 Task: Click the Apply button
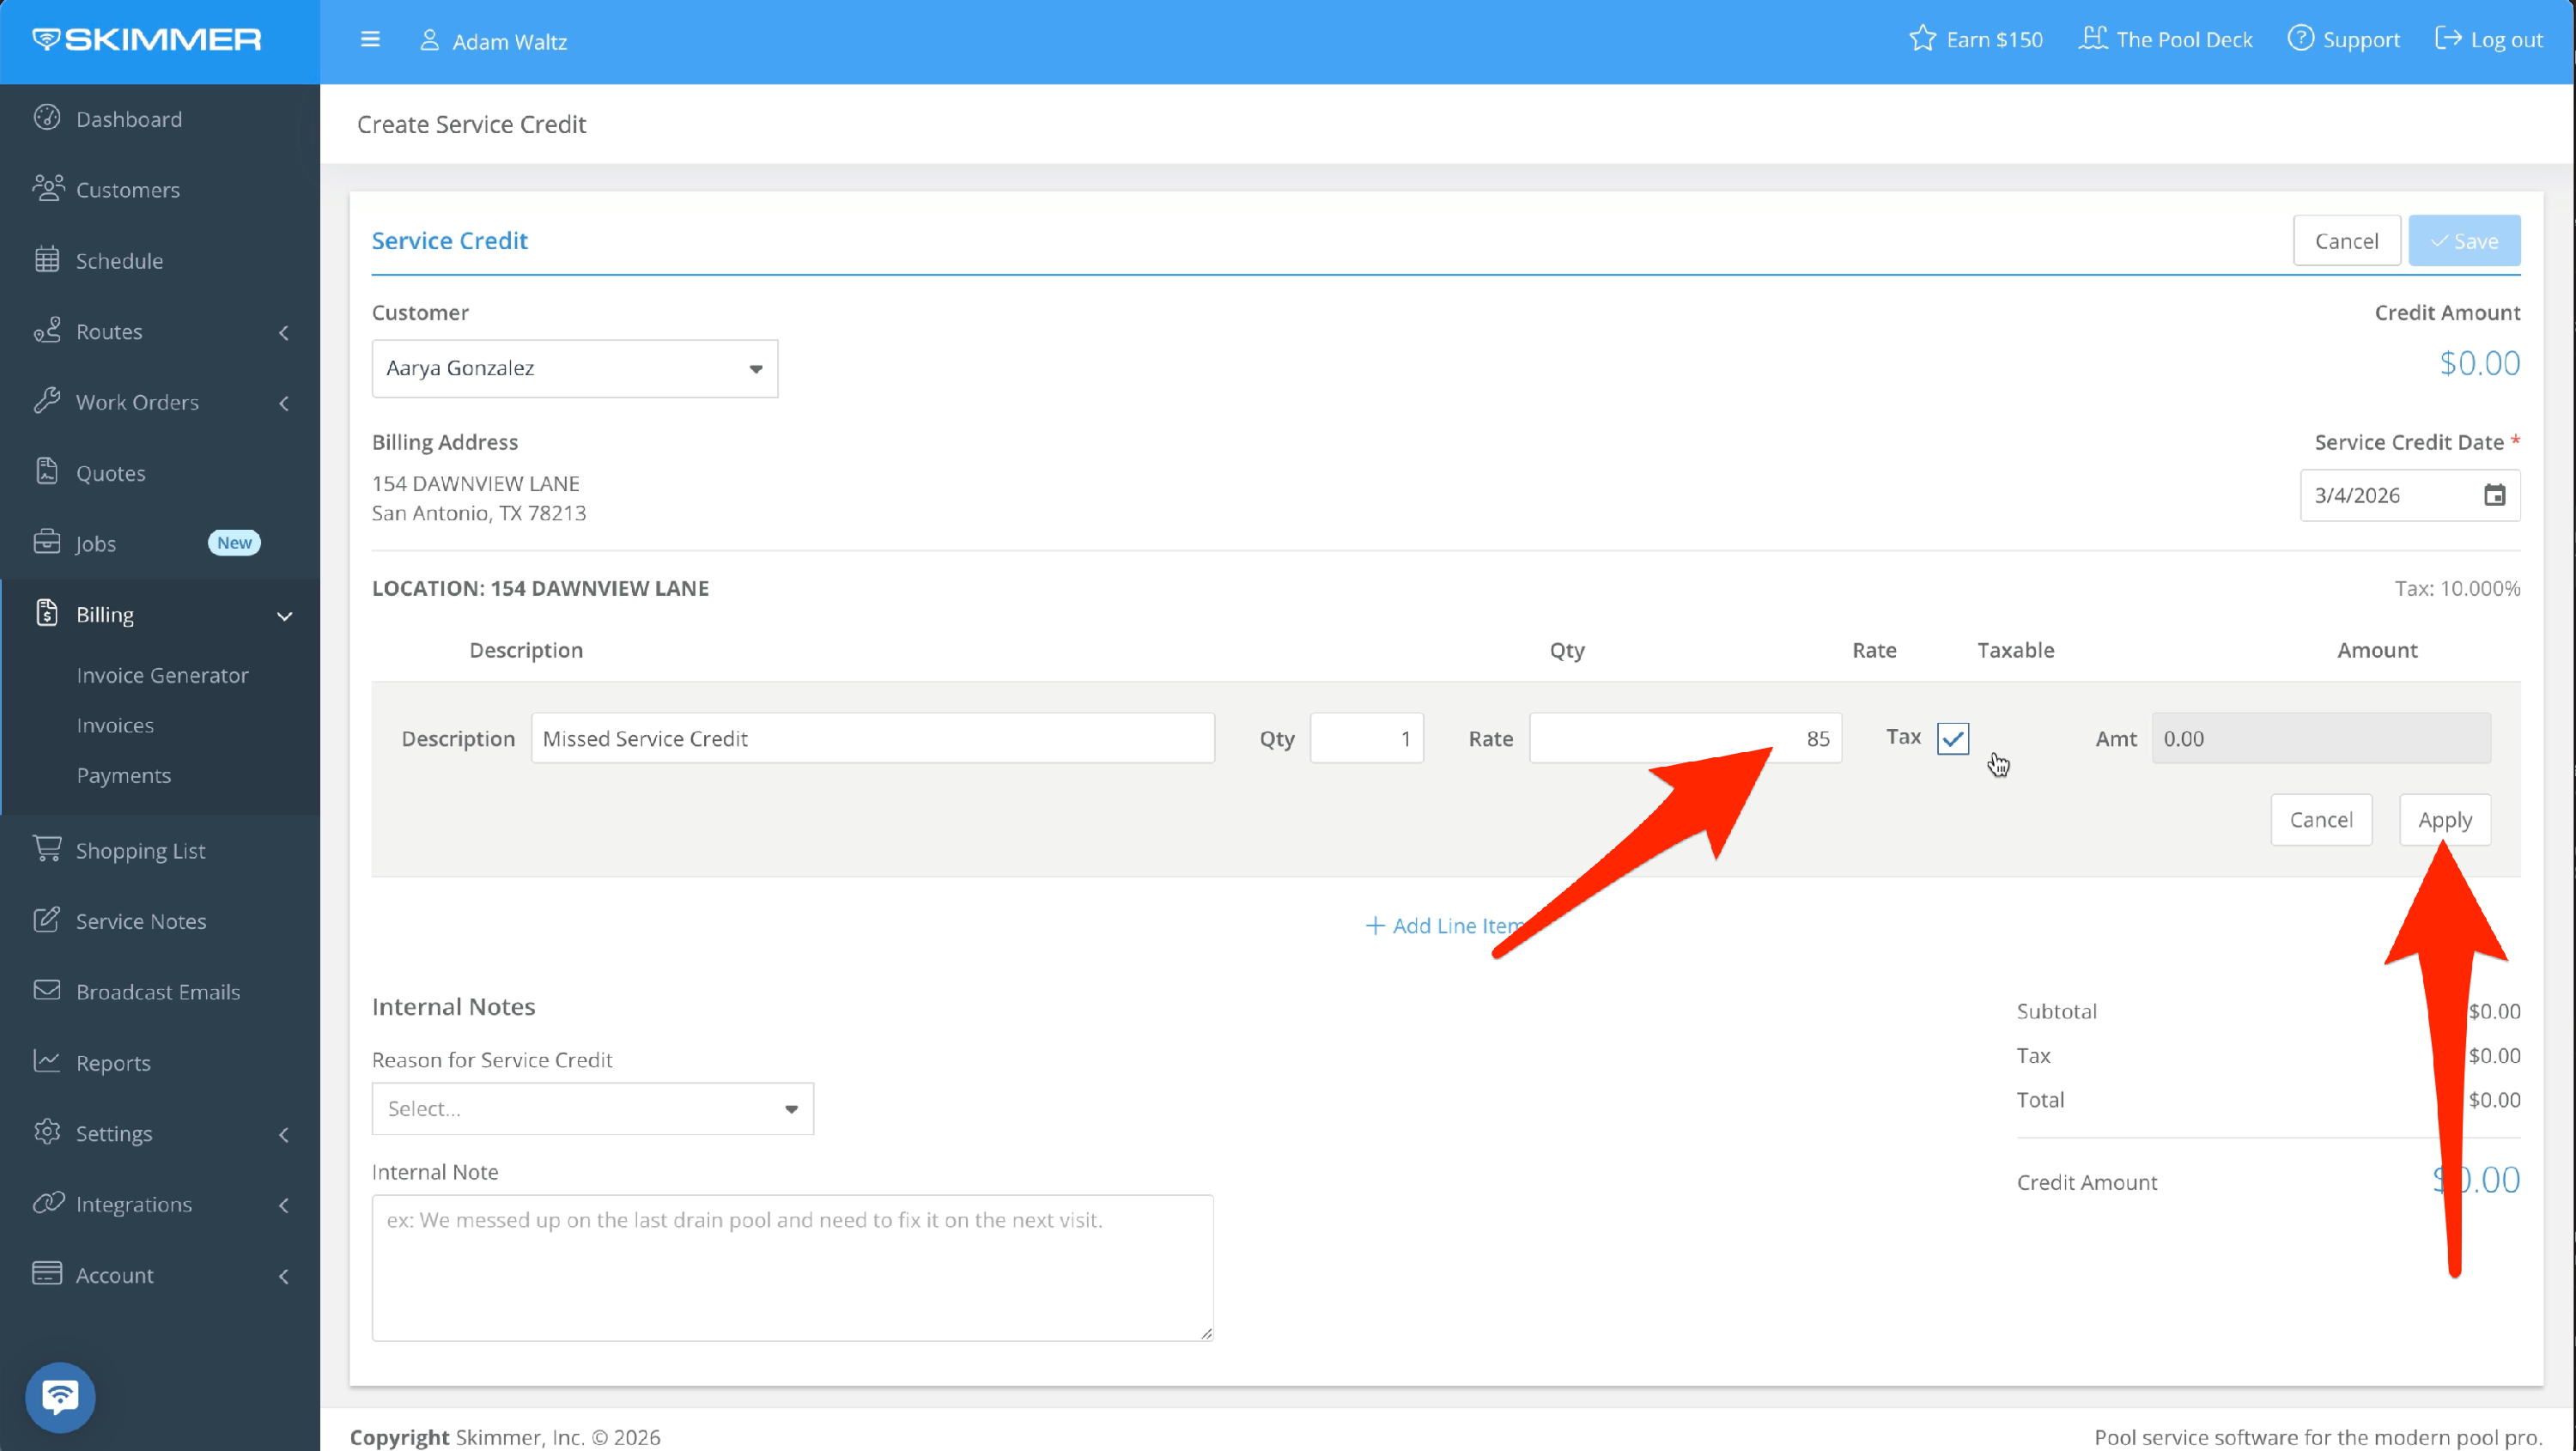(2444, 820)
